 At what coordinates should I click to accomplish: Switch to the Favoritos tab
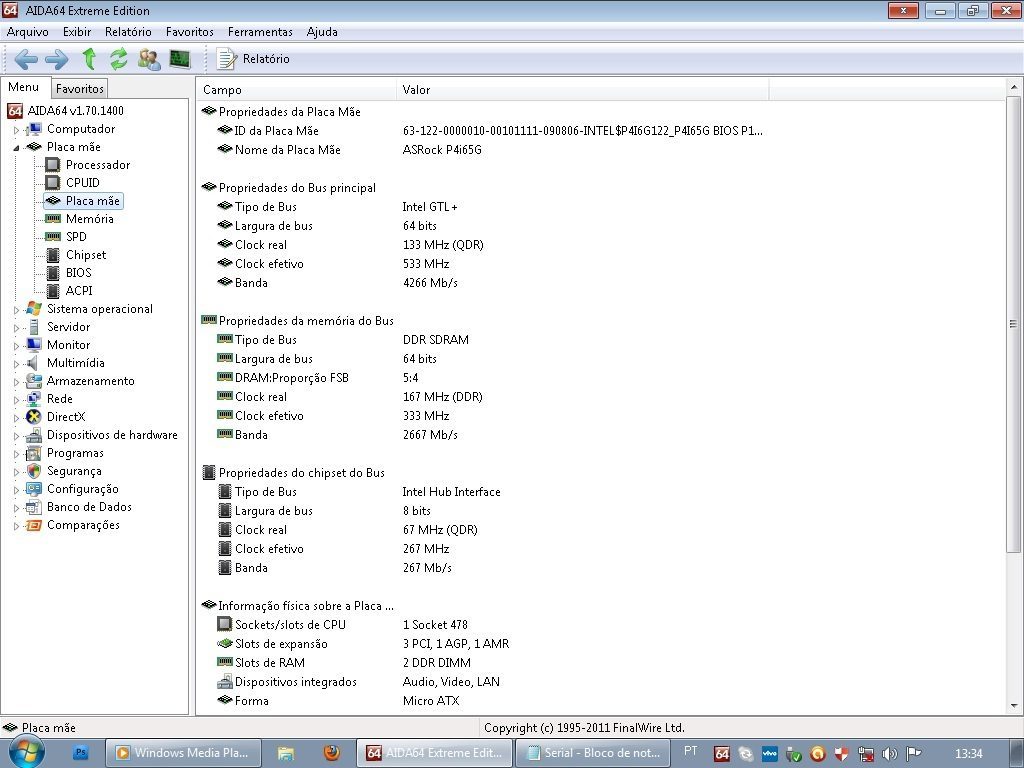coord(80,88)
